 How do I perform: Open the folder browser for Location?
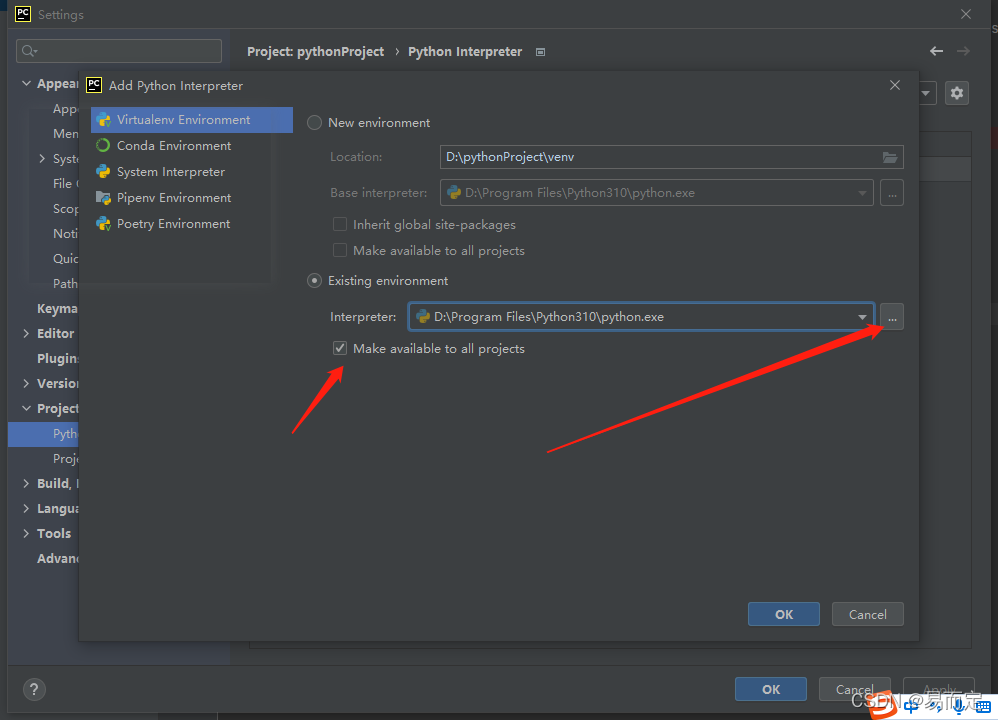point(889,157)
